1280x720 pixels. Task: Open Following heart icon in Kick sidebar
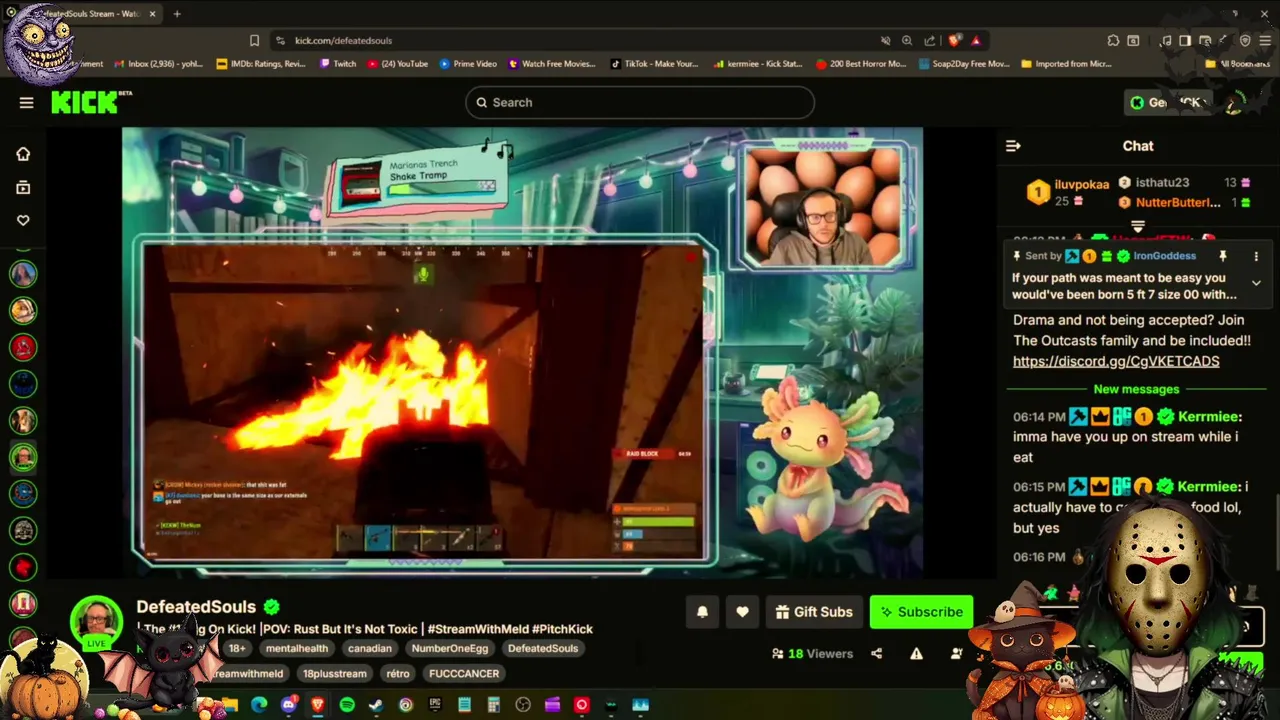[23, 220]
